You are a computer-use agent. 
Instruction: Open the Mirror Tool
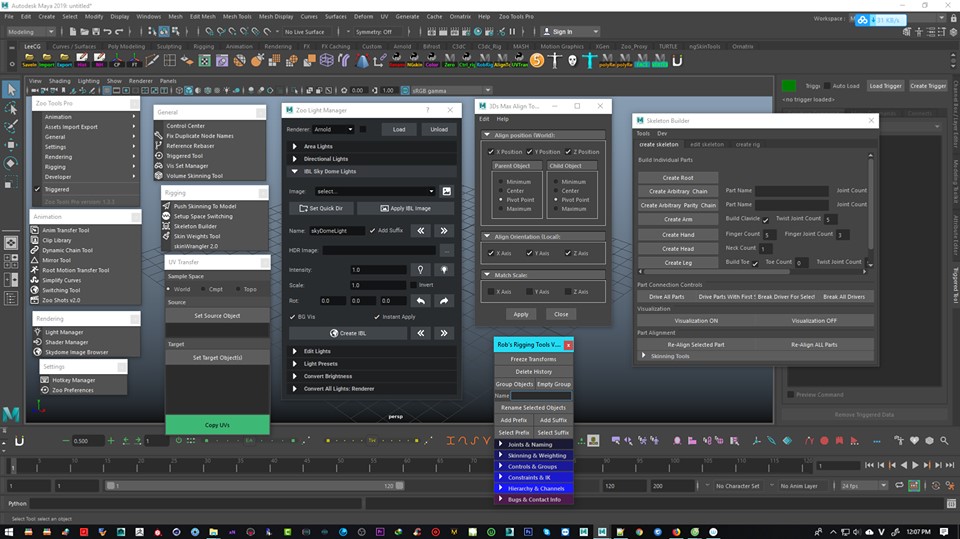(56, 260)
